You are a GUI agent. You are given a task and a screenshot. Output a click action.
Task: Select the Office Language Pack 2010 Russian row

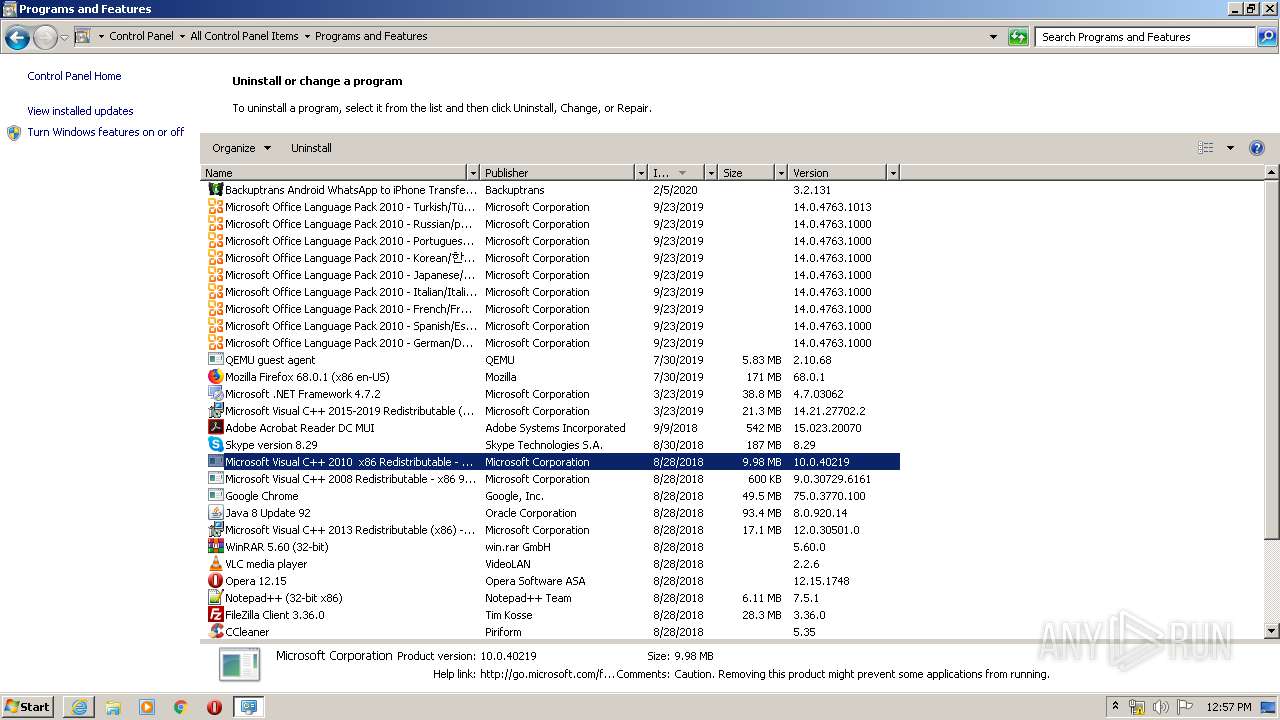pyautogui.click(x=551, y=224)
